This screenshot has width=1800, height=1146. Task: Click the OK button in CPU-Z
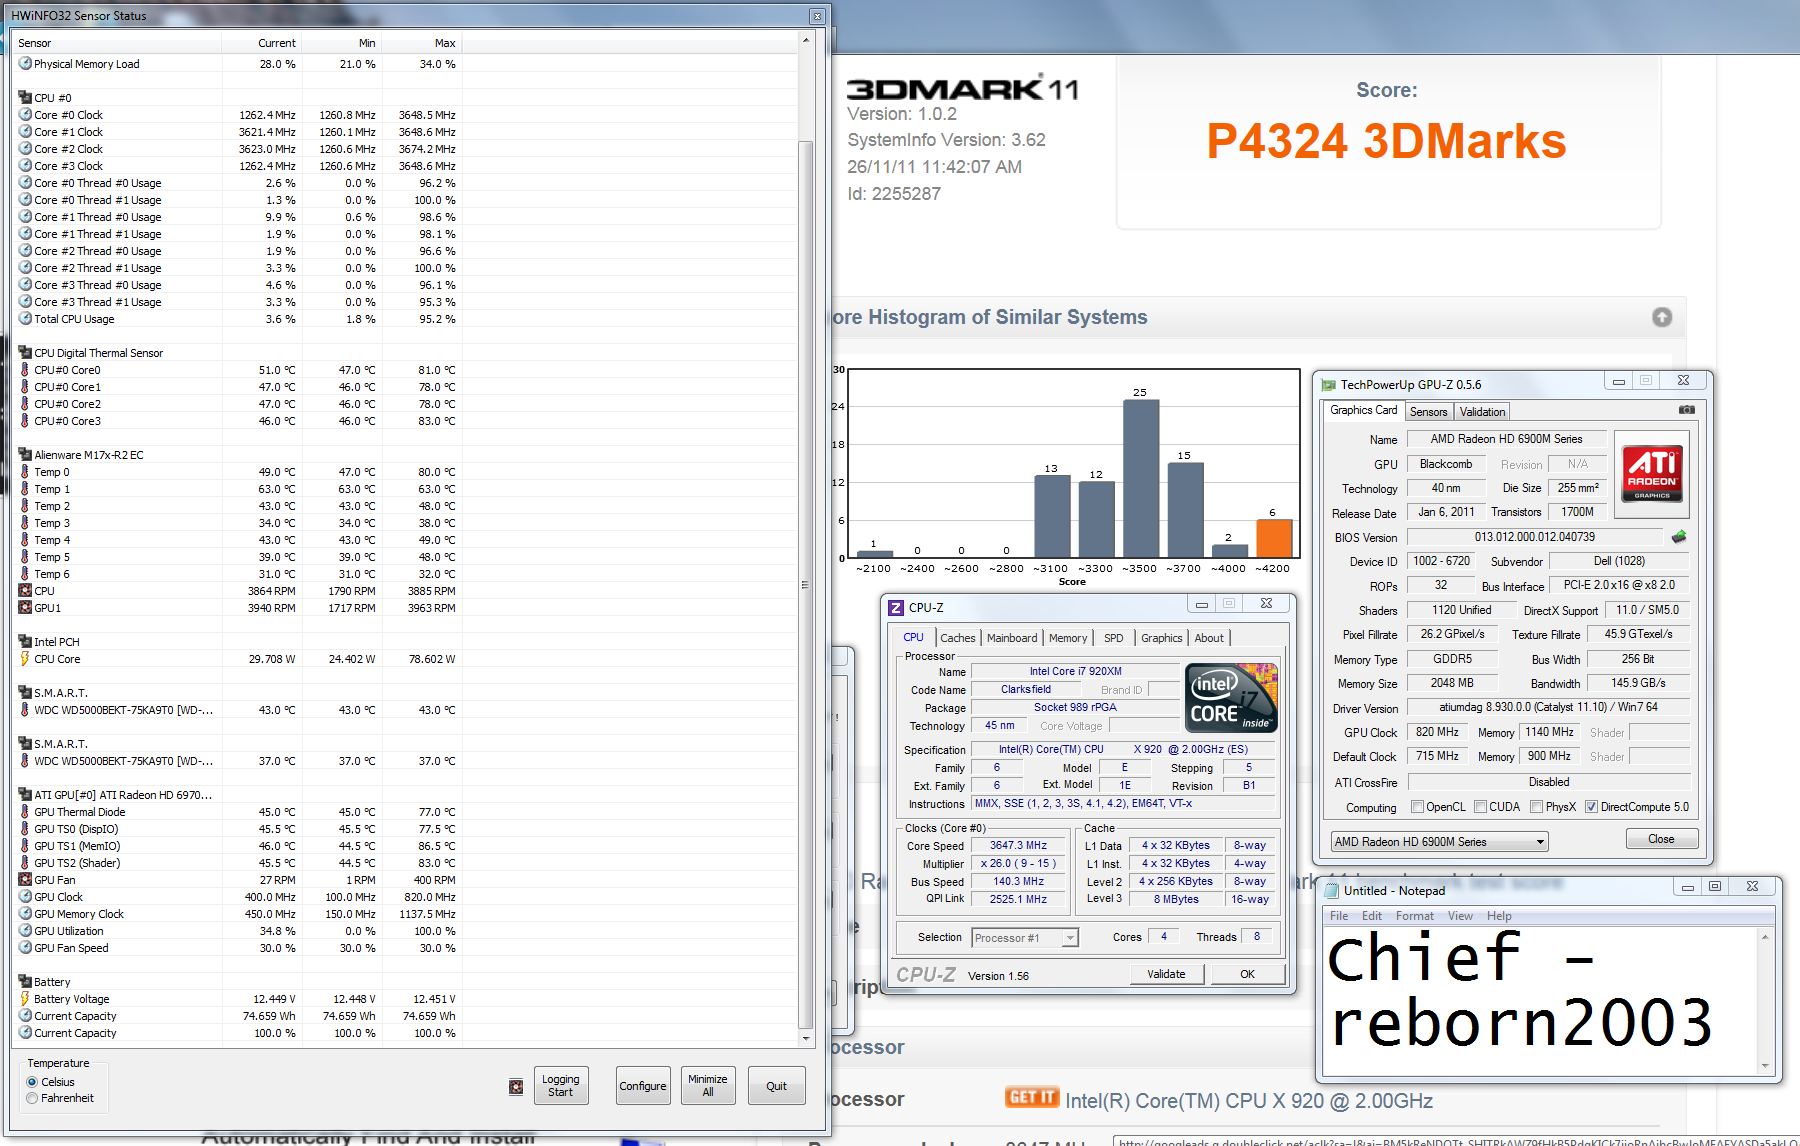point(1247,974)
